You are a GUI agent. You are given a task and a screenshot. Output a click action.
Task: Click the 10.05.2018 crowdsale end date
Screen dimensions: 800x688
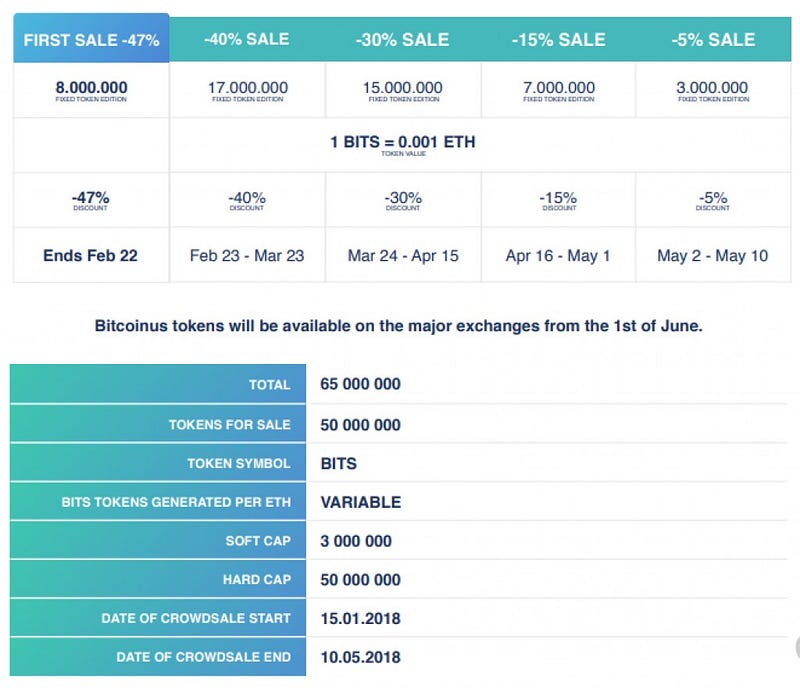[360, 657]
